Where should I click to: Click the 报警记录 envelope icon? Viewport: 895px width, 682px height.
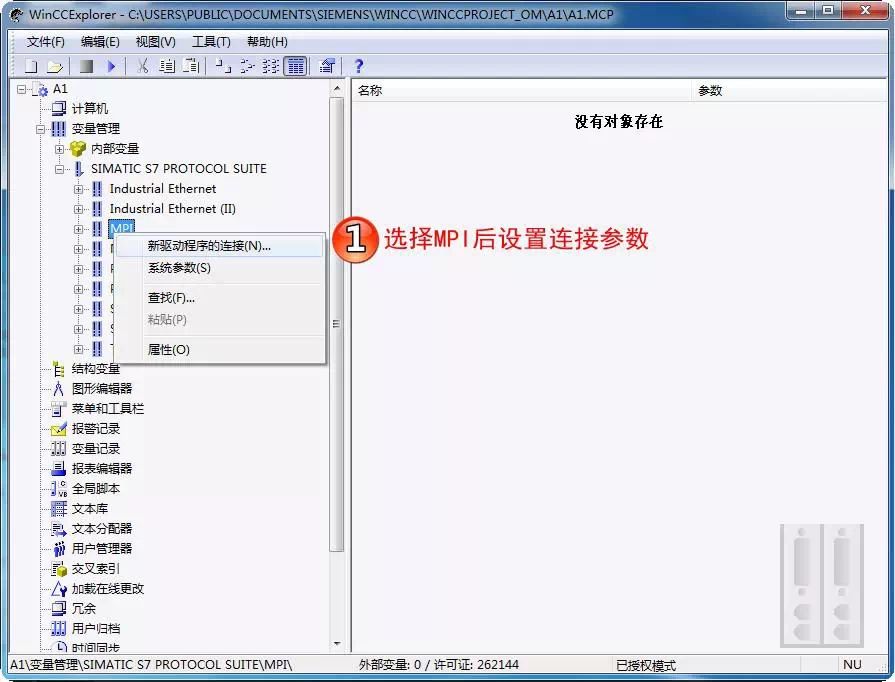point(58,429)
